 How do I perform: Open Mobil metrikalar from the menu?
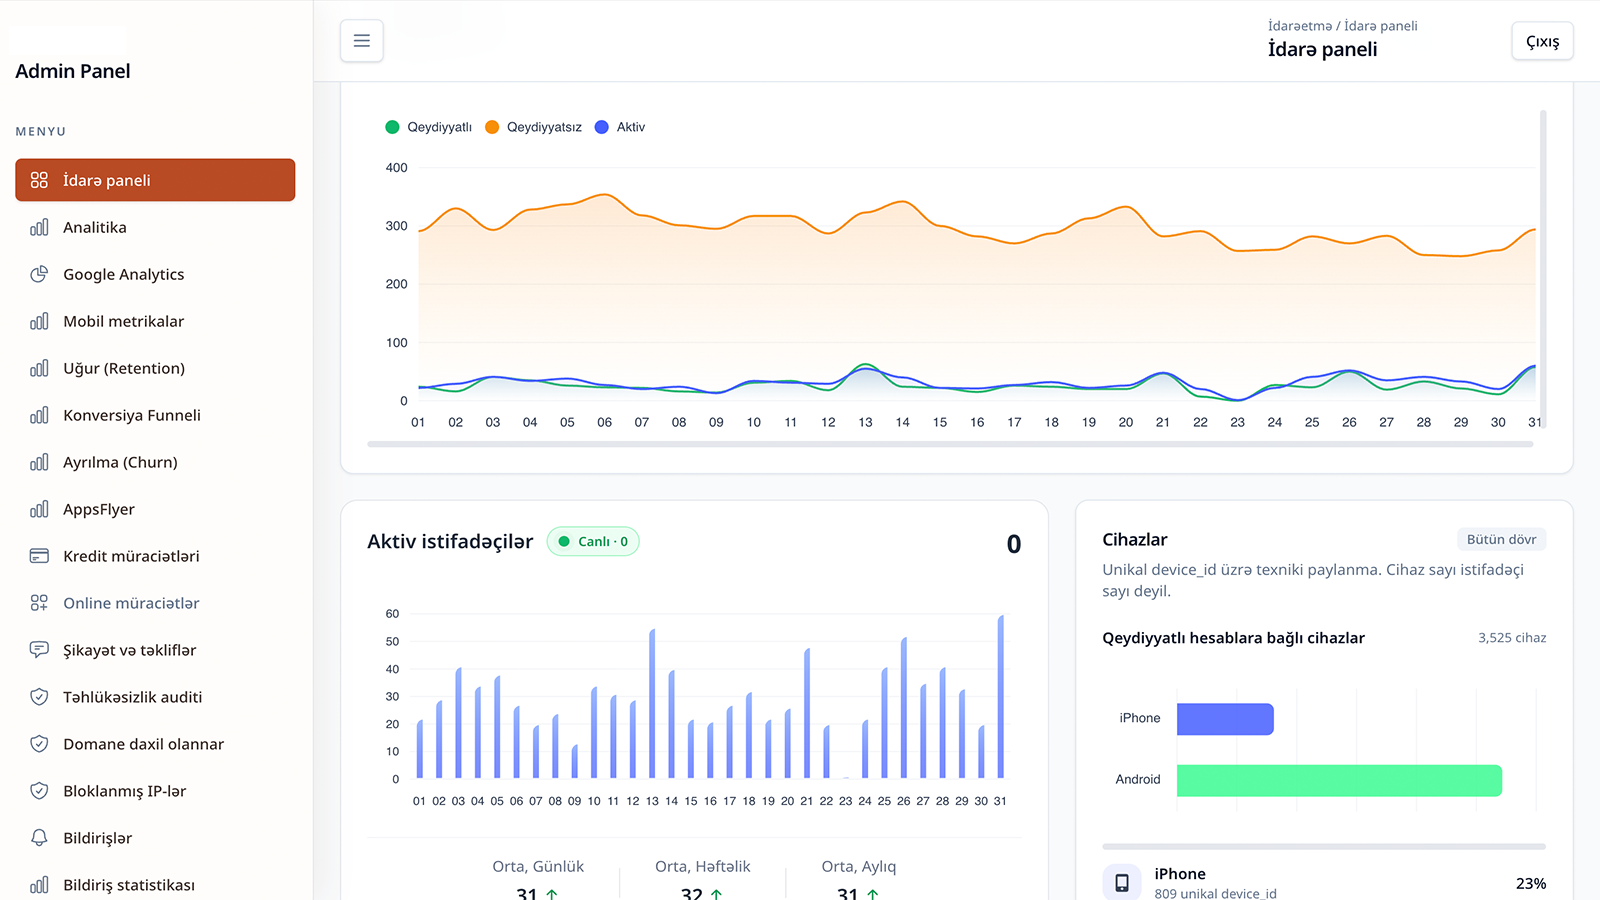pos(155,321)
